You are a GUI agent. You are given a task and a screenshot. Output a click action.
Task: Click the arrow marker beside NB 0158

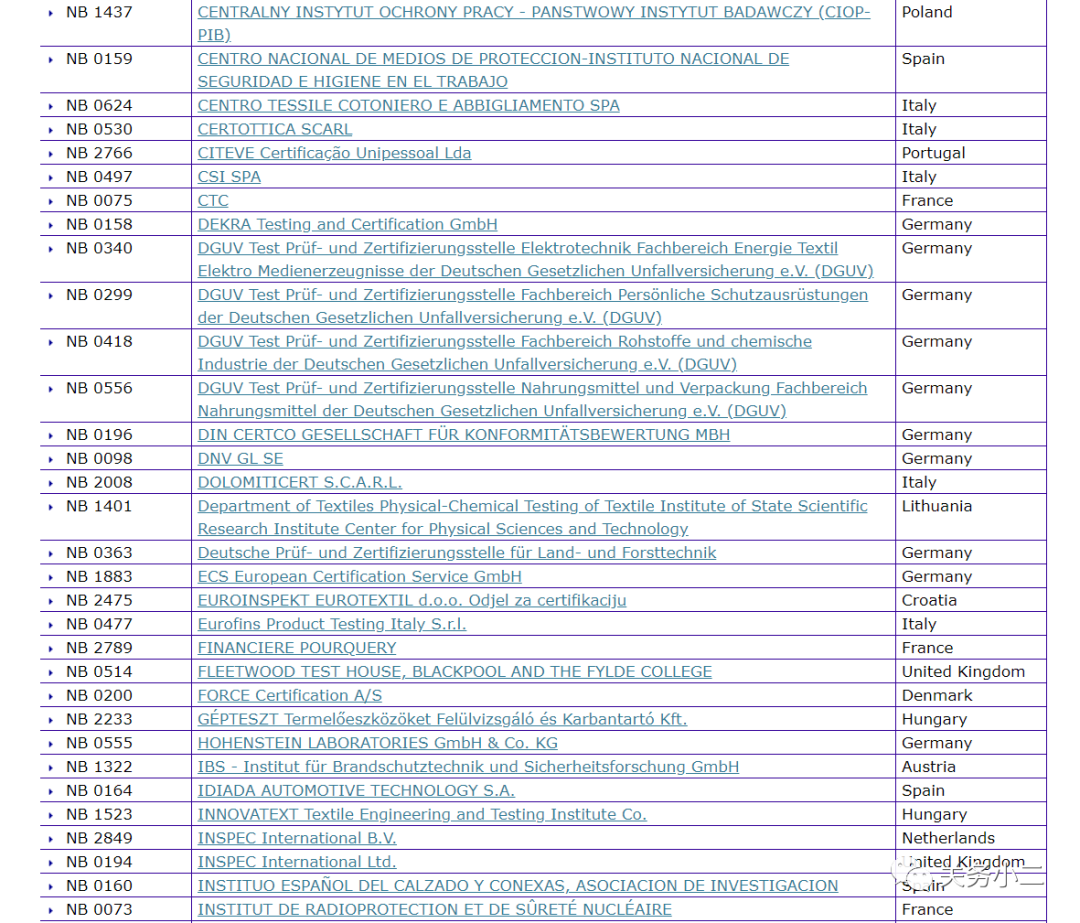51,225
